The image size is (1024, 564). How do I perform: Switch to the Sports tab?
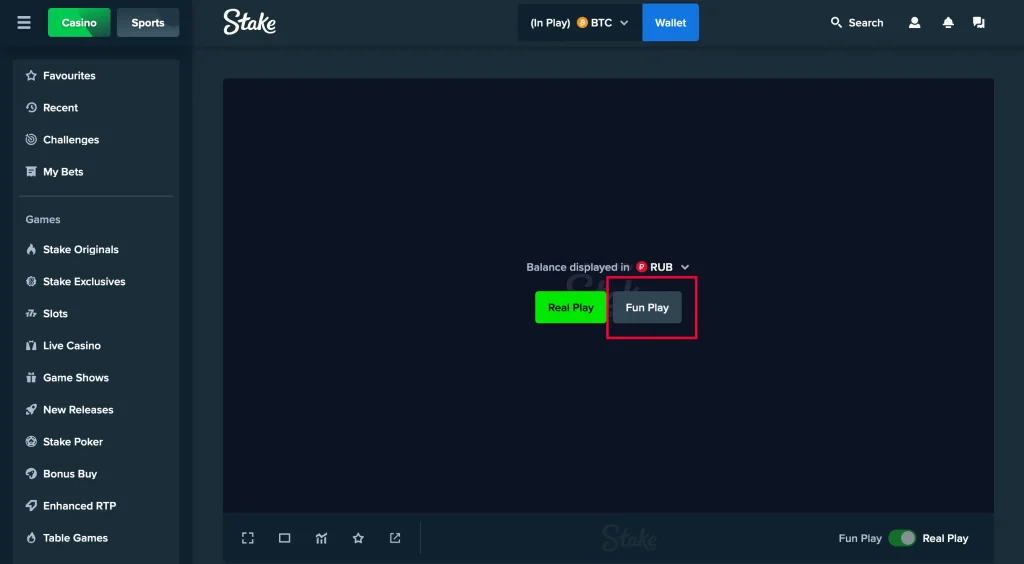(148, 23)
